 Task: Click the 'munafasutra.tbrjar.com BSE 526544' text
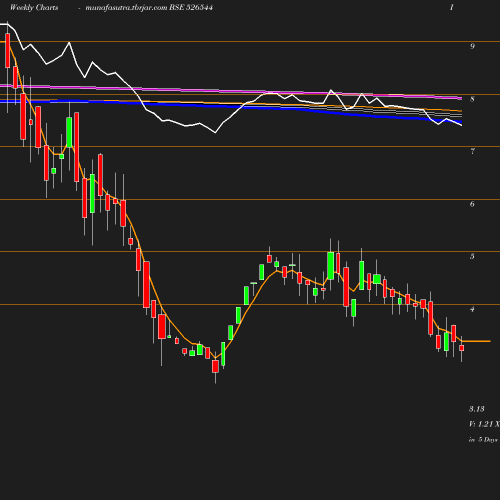[149, 8]
